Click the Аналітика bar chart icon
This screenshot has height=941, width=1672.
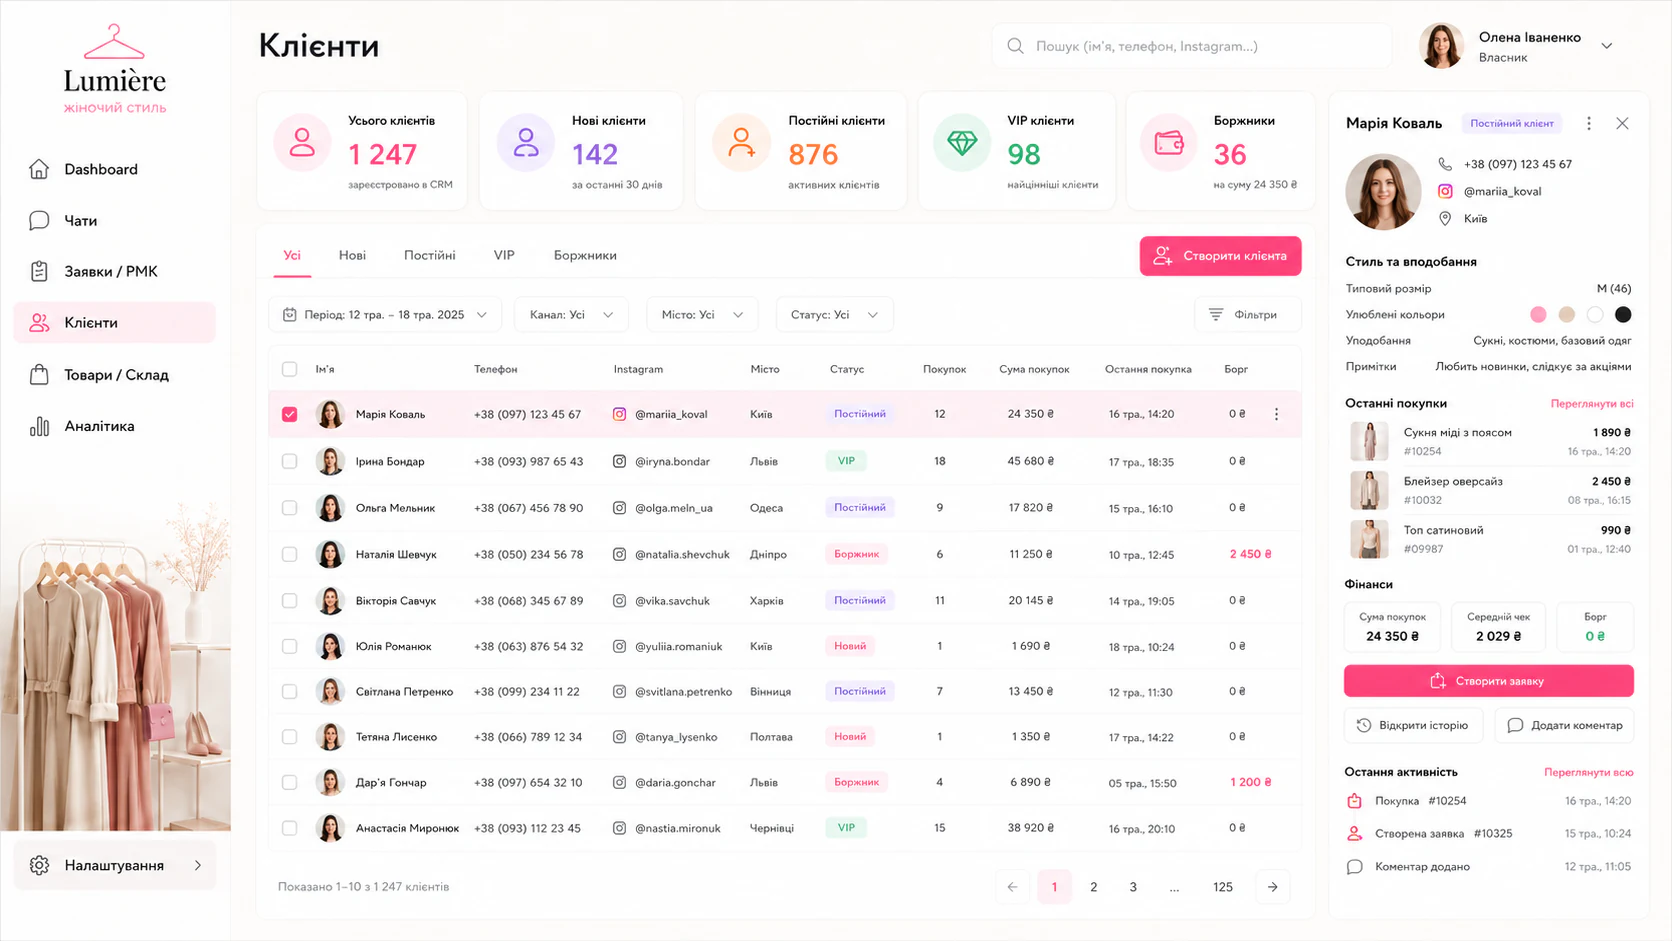(x=39, y=427)
